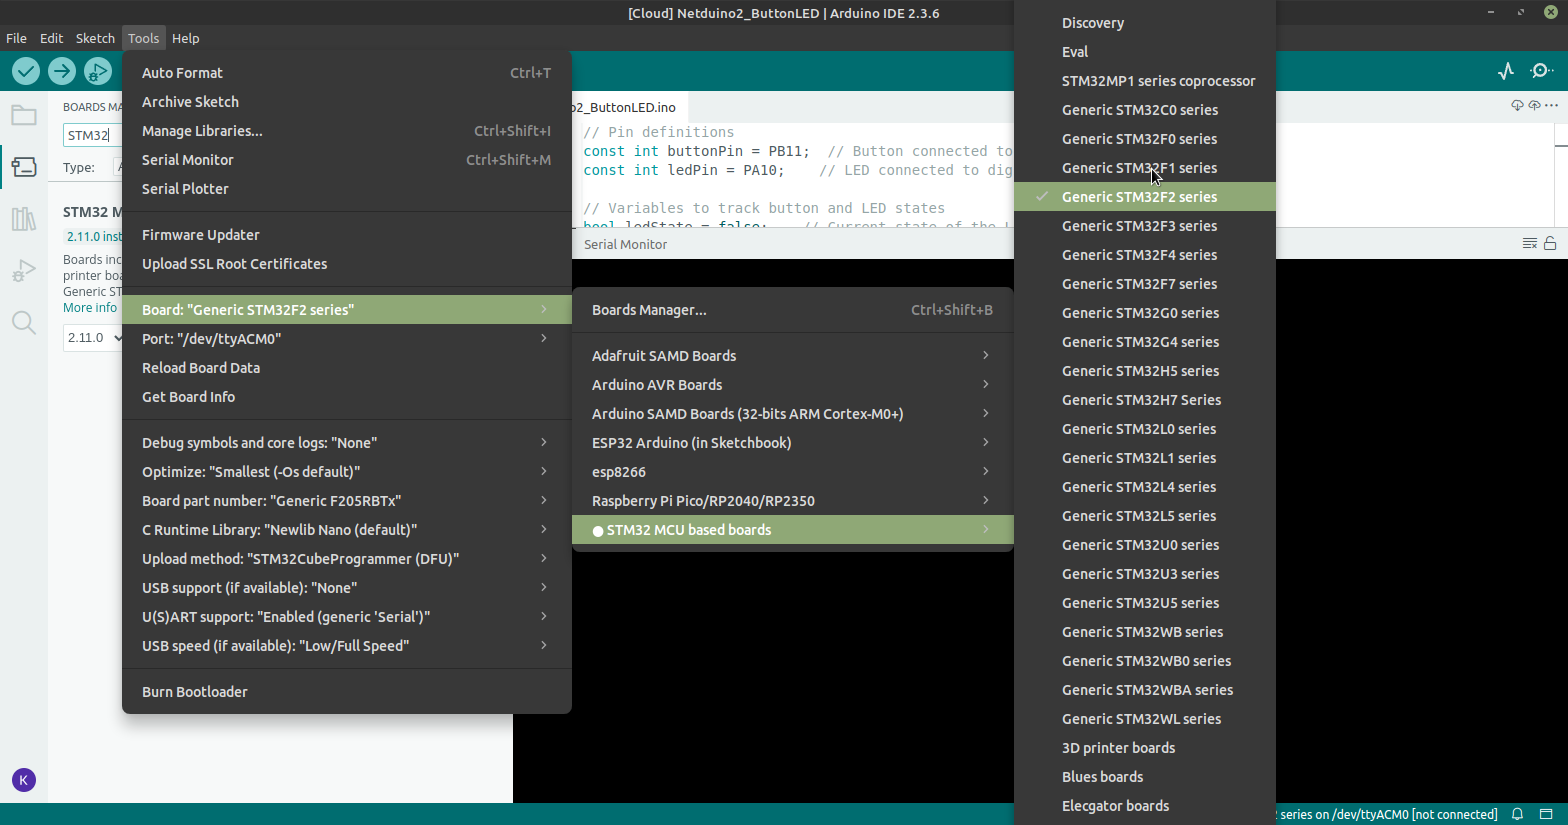Click Get Board Info
Viewport: 1568px width, 825px height.
(347, 397)
